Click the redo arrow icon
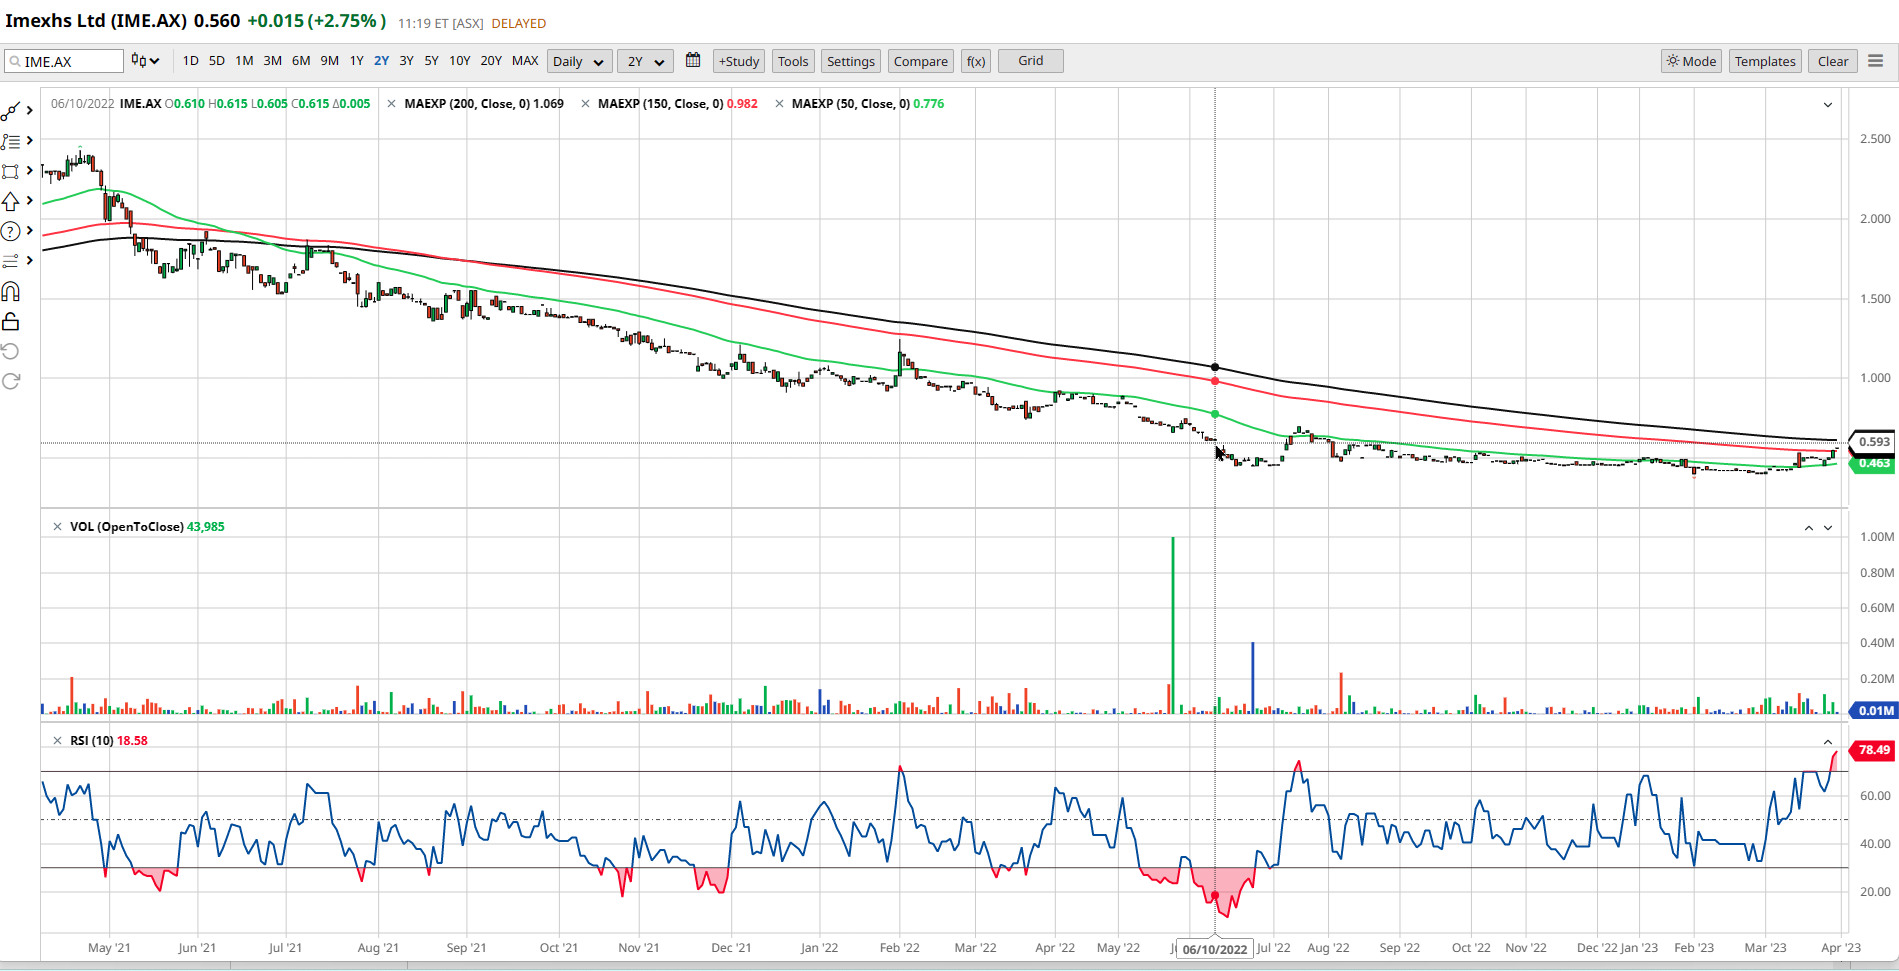 point(11,381)
